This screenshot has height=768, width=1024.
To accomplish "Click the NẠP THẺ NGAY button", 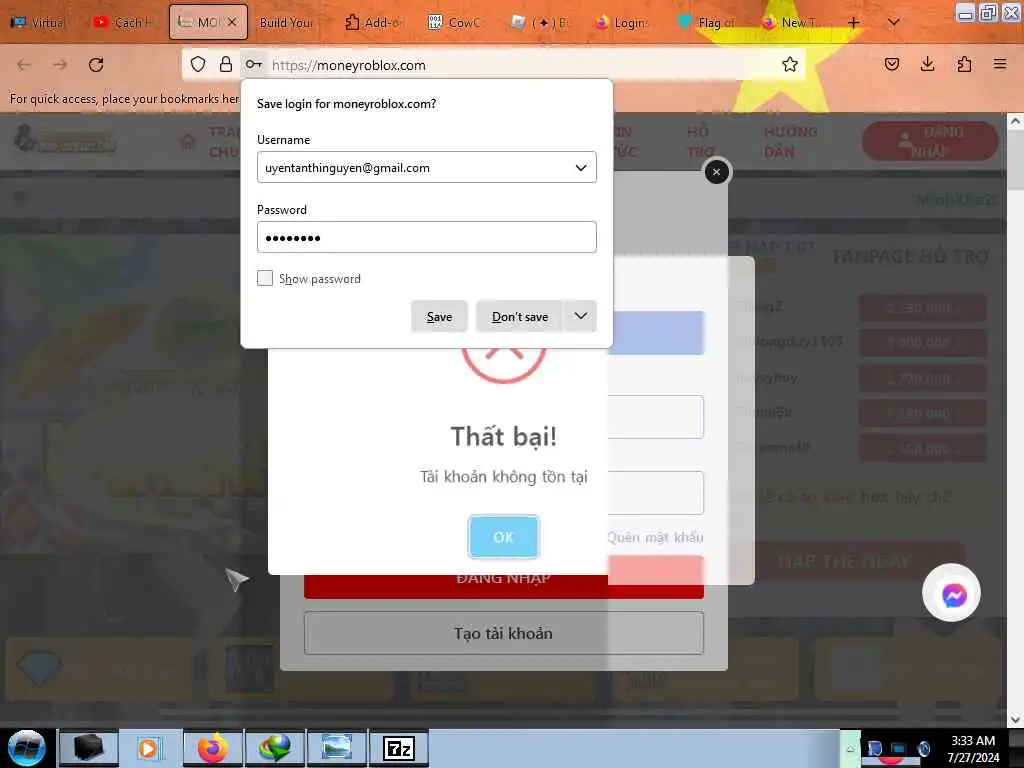I will tap(844, 561).
